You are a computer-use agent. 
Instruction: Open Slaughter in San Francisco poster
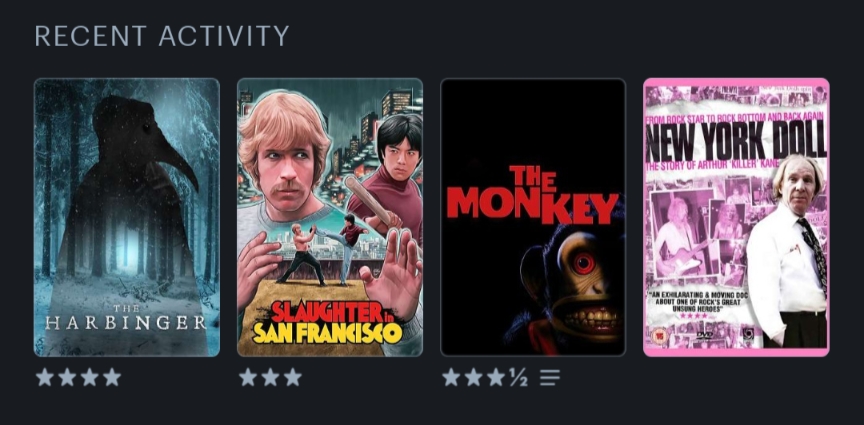[x=330, y=217]
